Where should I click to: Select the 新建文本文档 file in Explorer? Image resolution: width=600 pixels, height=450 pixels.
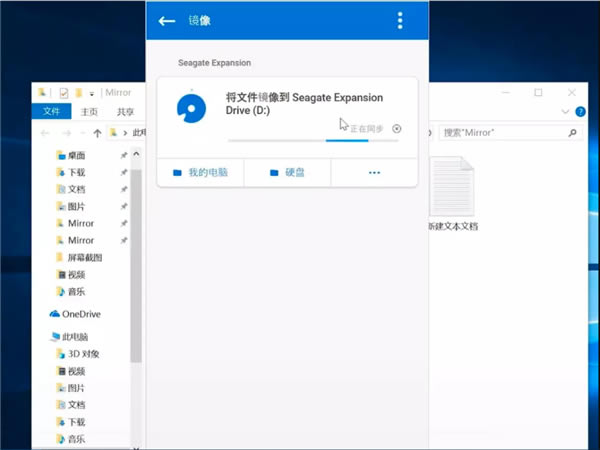pyautogui.click(x=452, y=193)
